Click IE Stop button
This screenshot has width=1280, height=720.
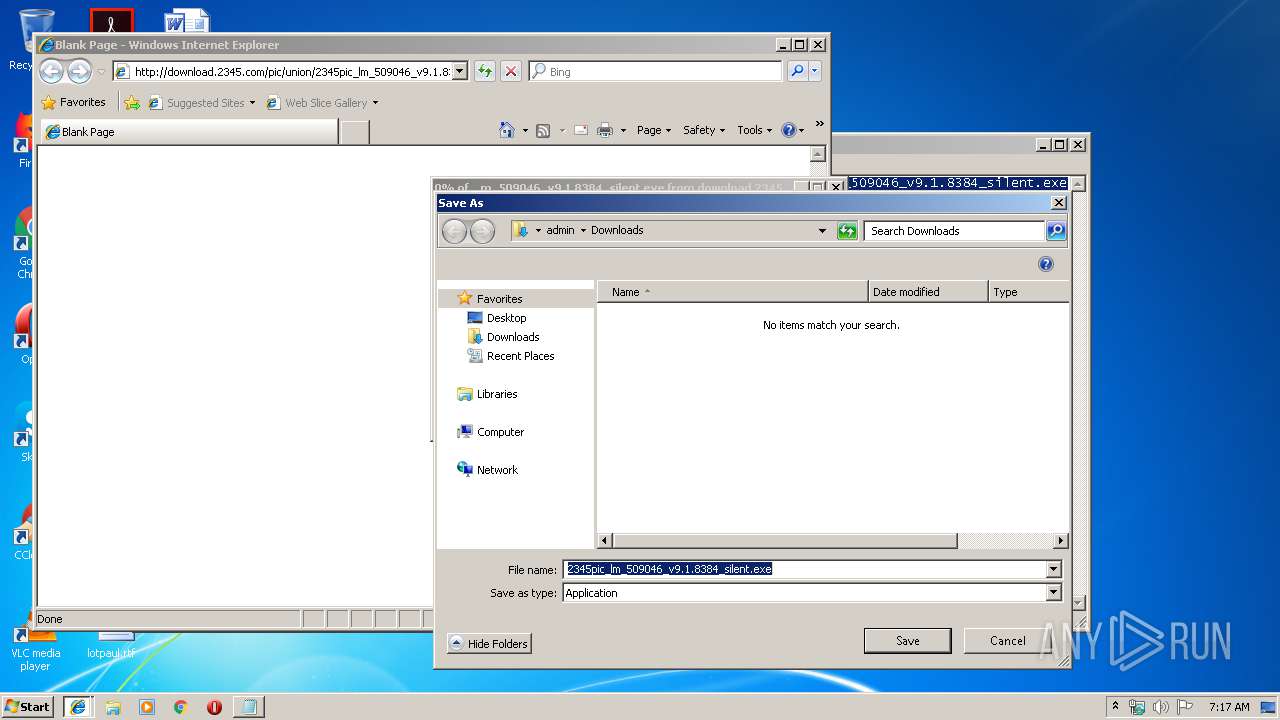click(510, 71)
